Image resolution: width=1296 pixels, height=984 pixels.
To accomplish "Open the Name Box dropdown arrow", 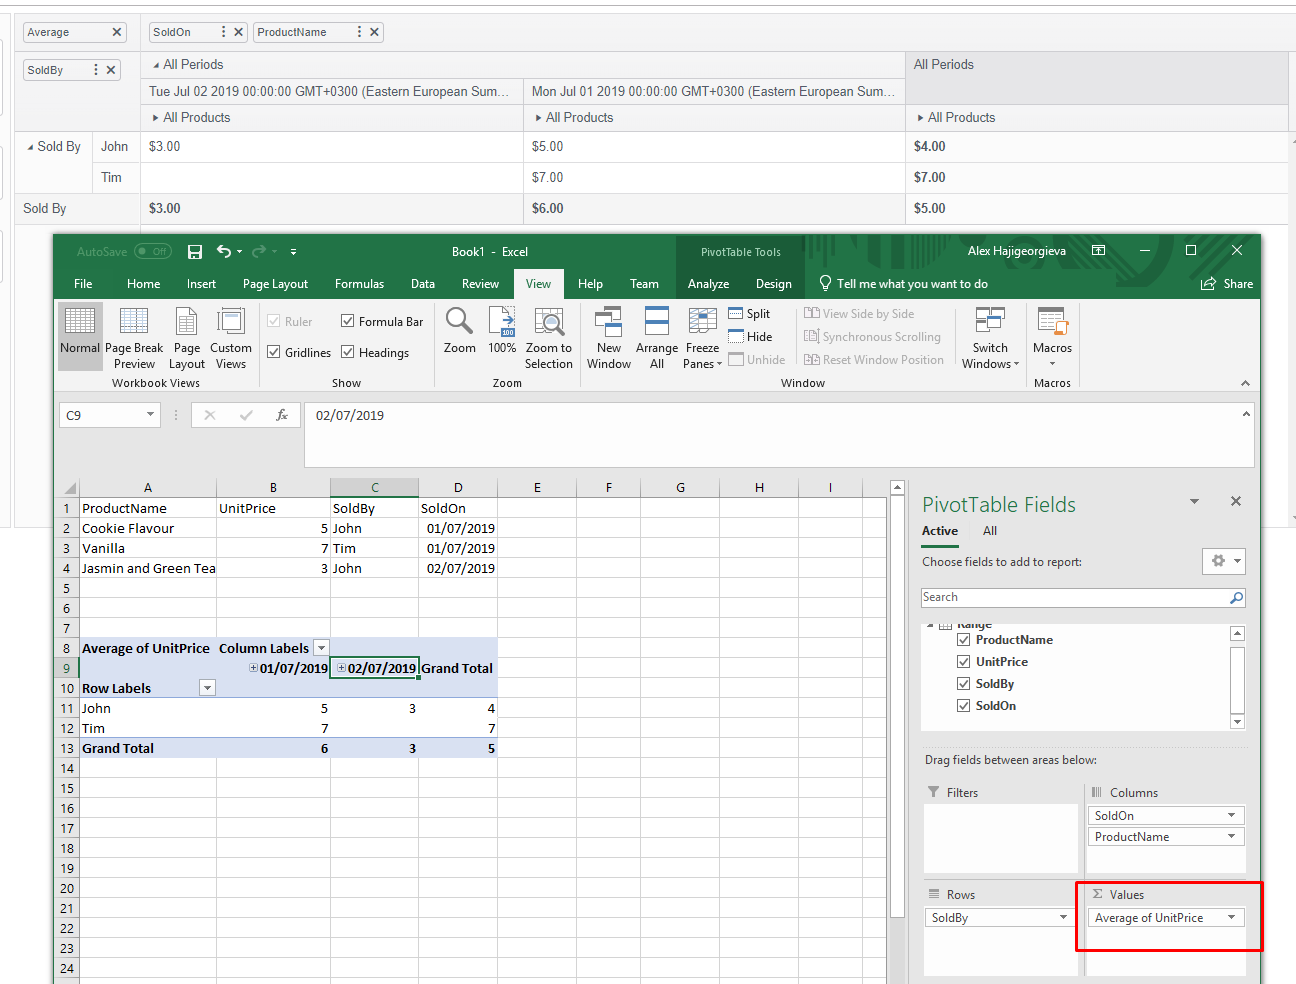I will point(150,415).
